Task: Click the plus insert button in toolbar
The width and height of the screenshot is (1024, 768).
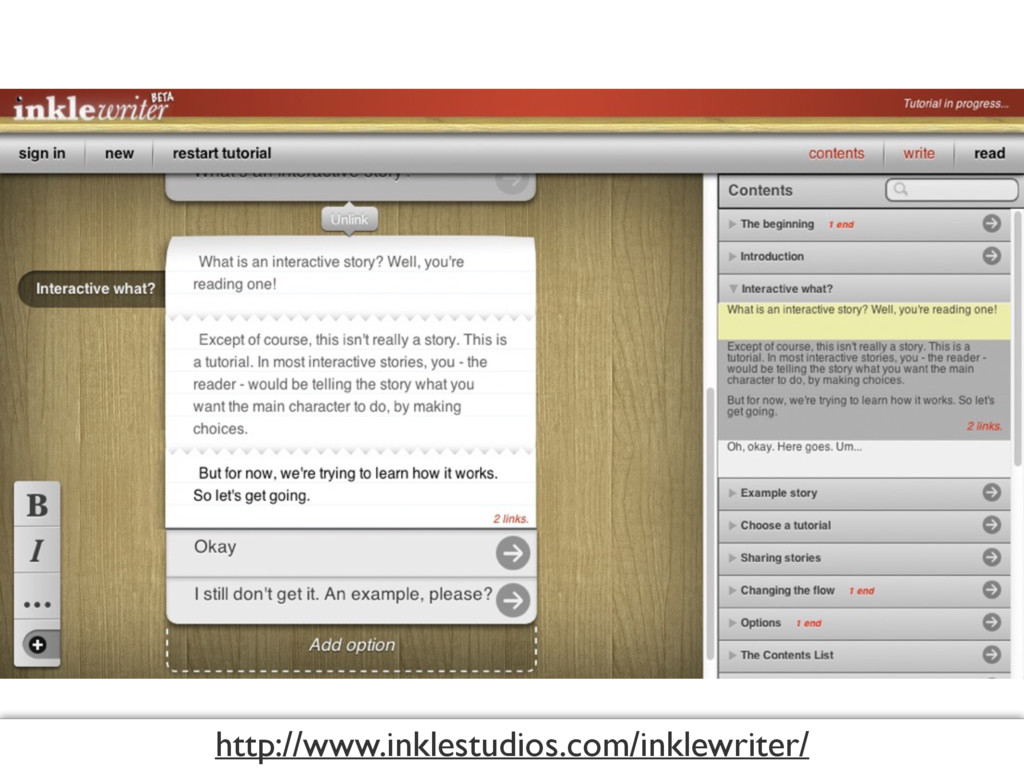Action: (38, 645)
